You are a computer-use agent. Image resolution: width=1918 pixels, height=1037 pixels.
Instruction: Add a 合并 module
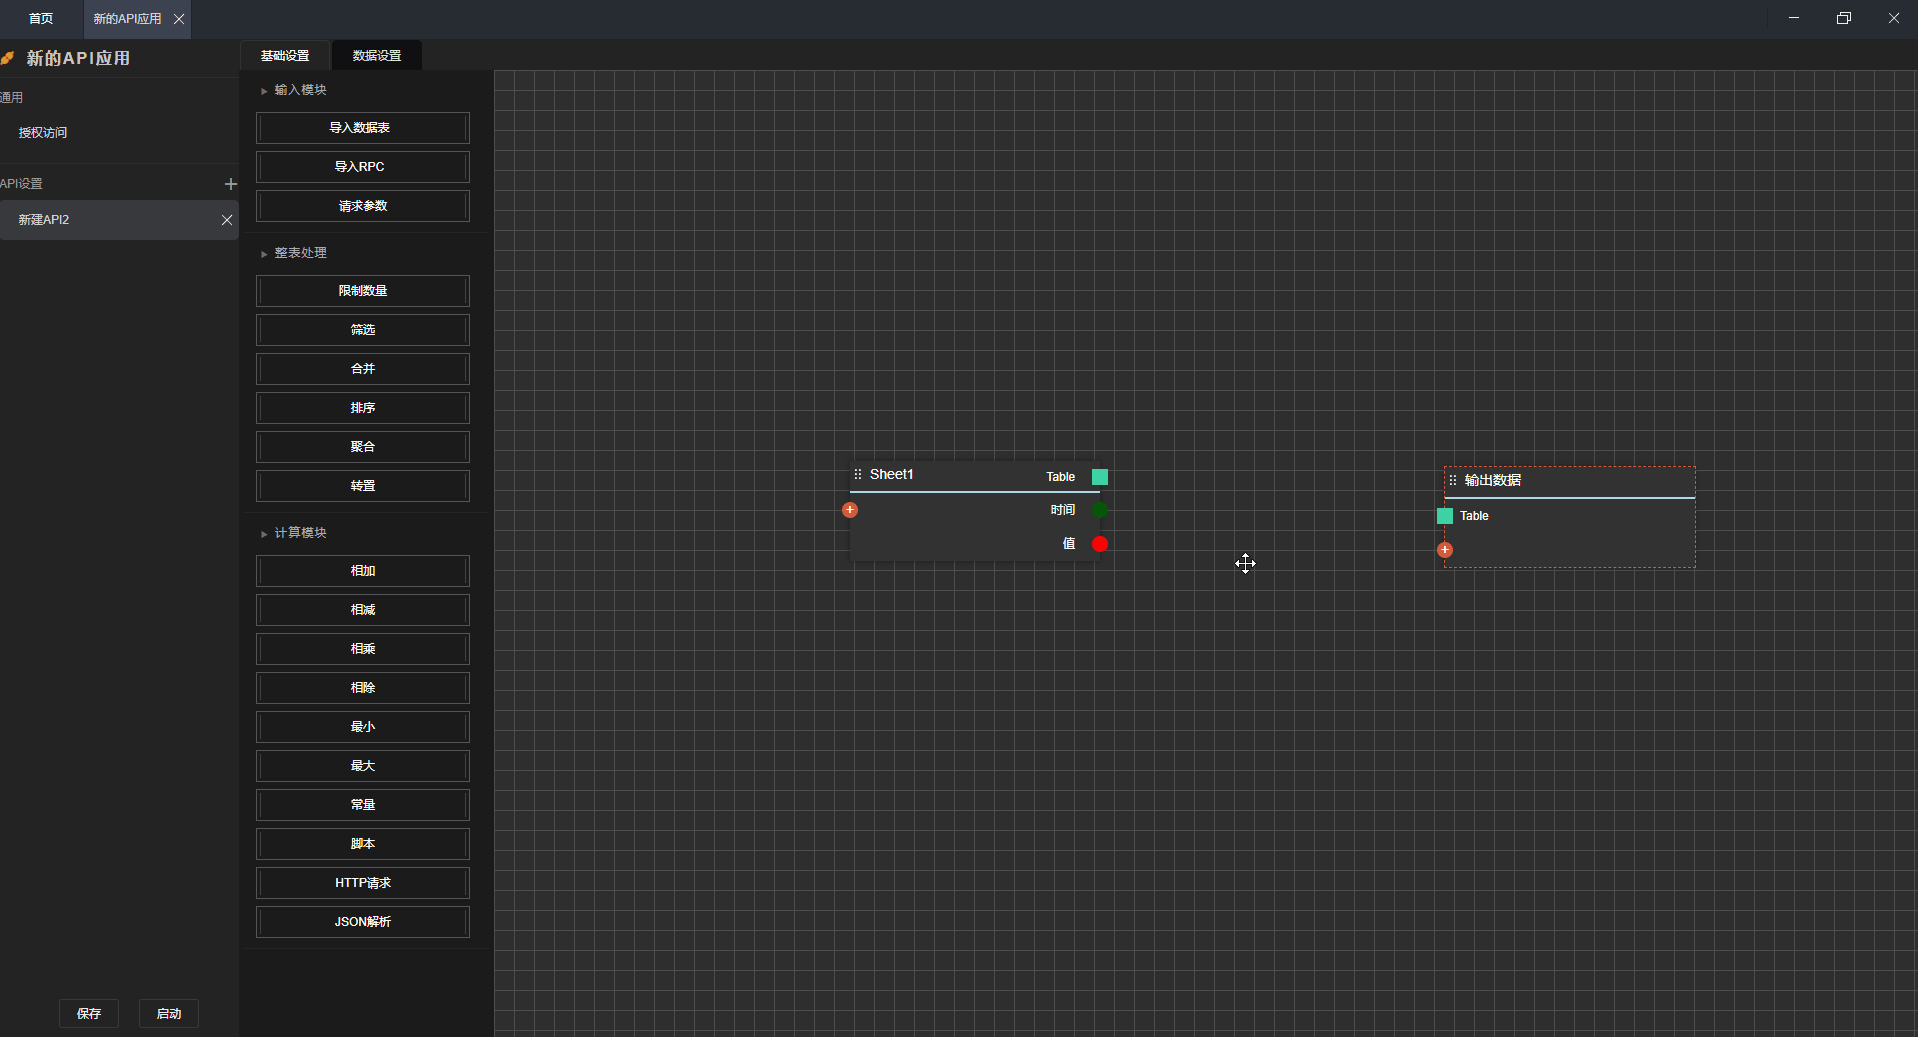(x=363, y=369)
